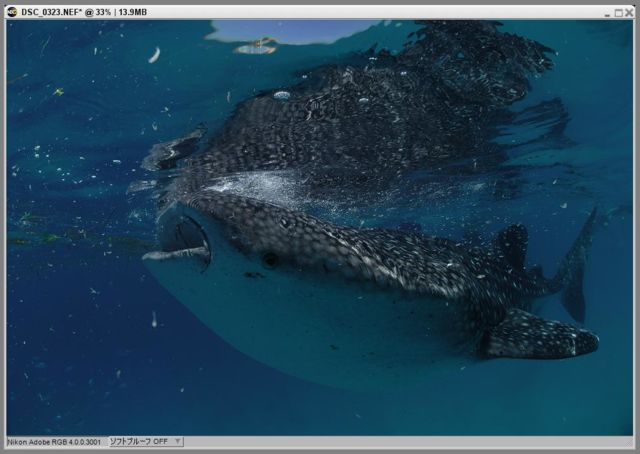The image size is (640, 454).
Task: Minimize the DSC_0323.NEF image window
Action: pos(607,11)
